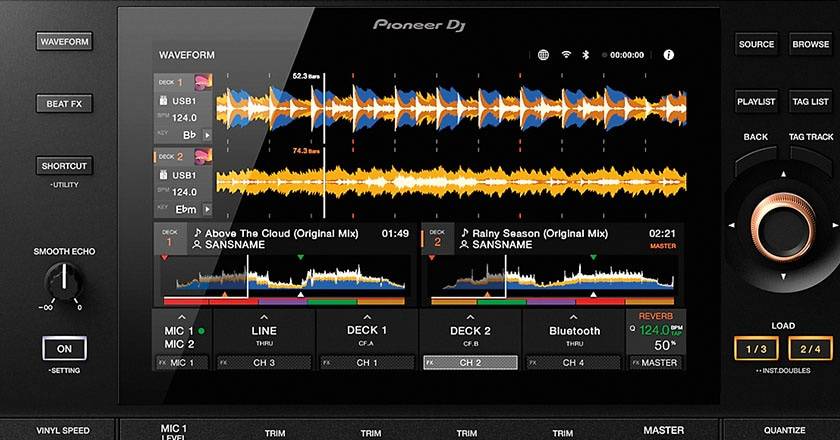Toggle the FX CH 3 assign button
This screenshot has height=440, width=840.
point(264,363)
